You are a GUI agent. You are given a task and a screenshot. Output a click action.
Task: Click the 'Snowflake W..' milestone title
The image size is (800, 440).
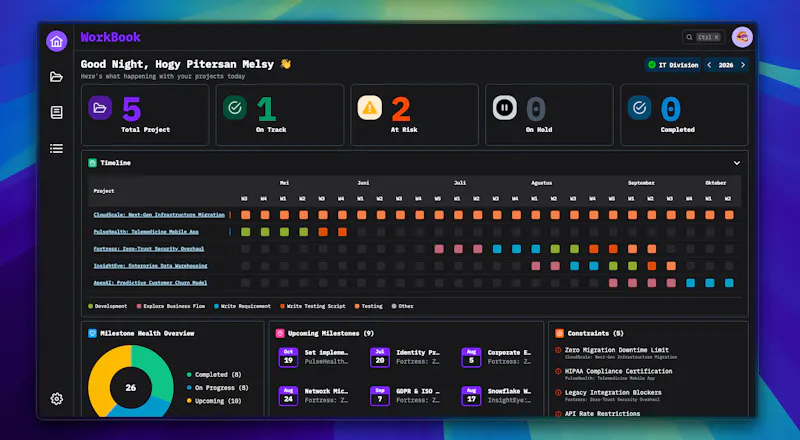509,392
